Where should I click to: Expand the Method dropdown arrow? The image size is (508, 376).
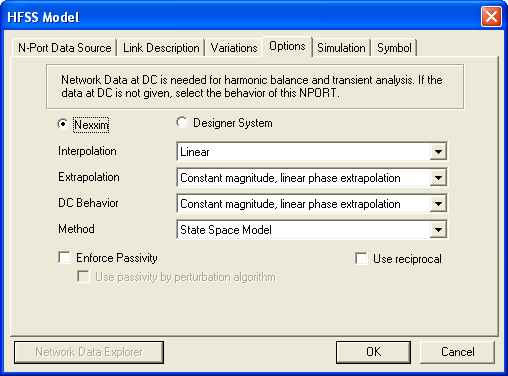pos(438,230)
